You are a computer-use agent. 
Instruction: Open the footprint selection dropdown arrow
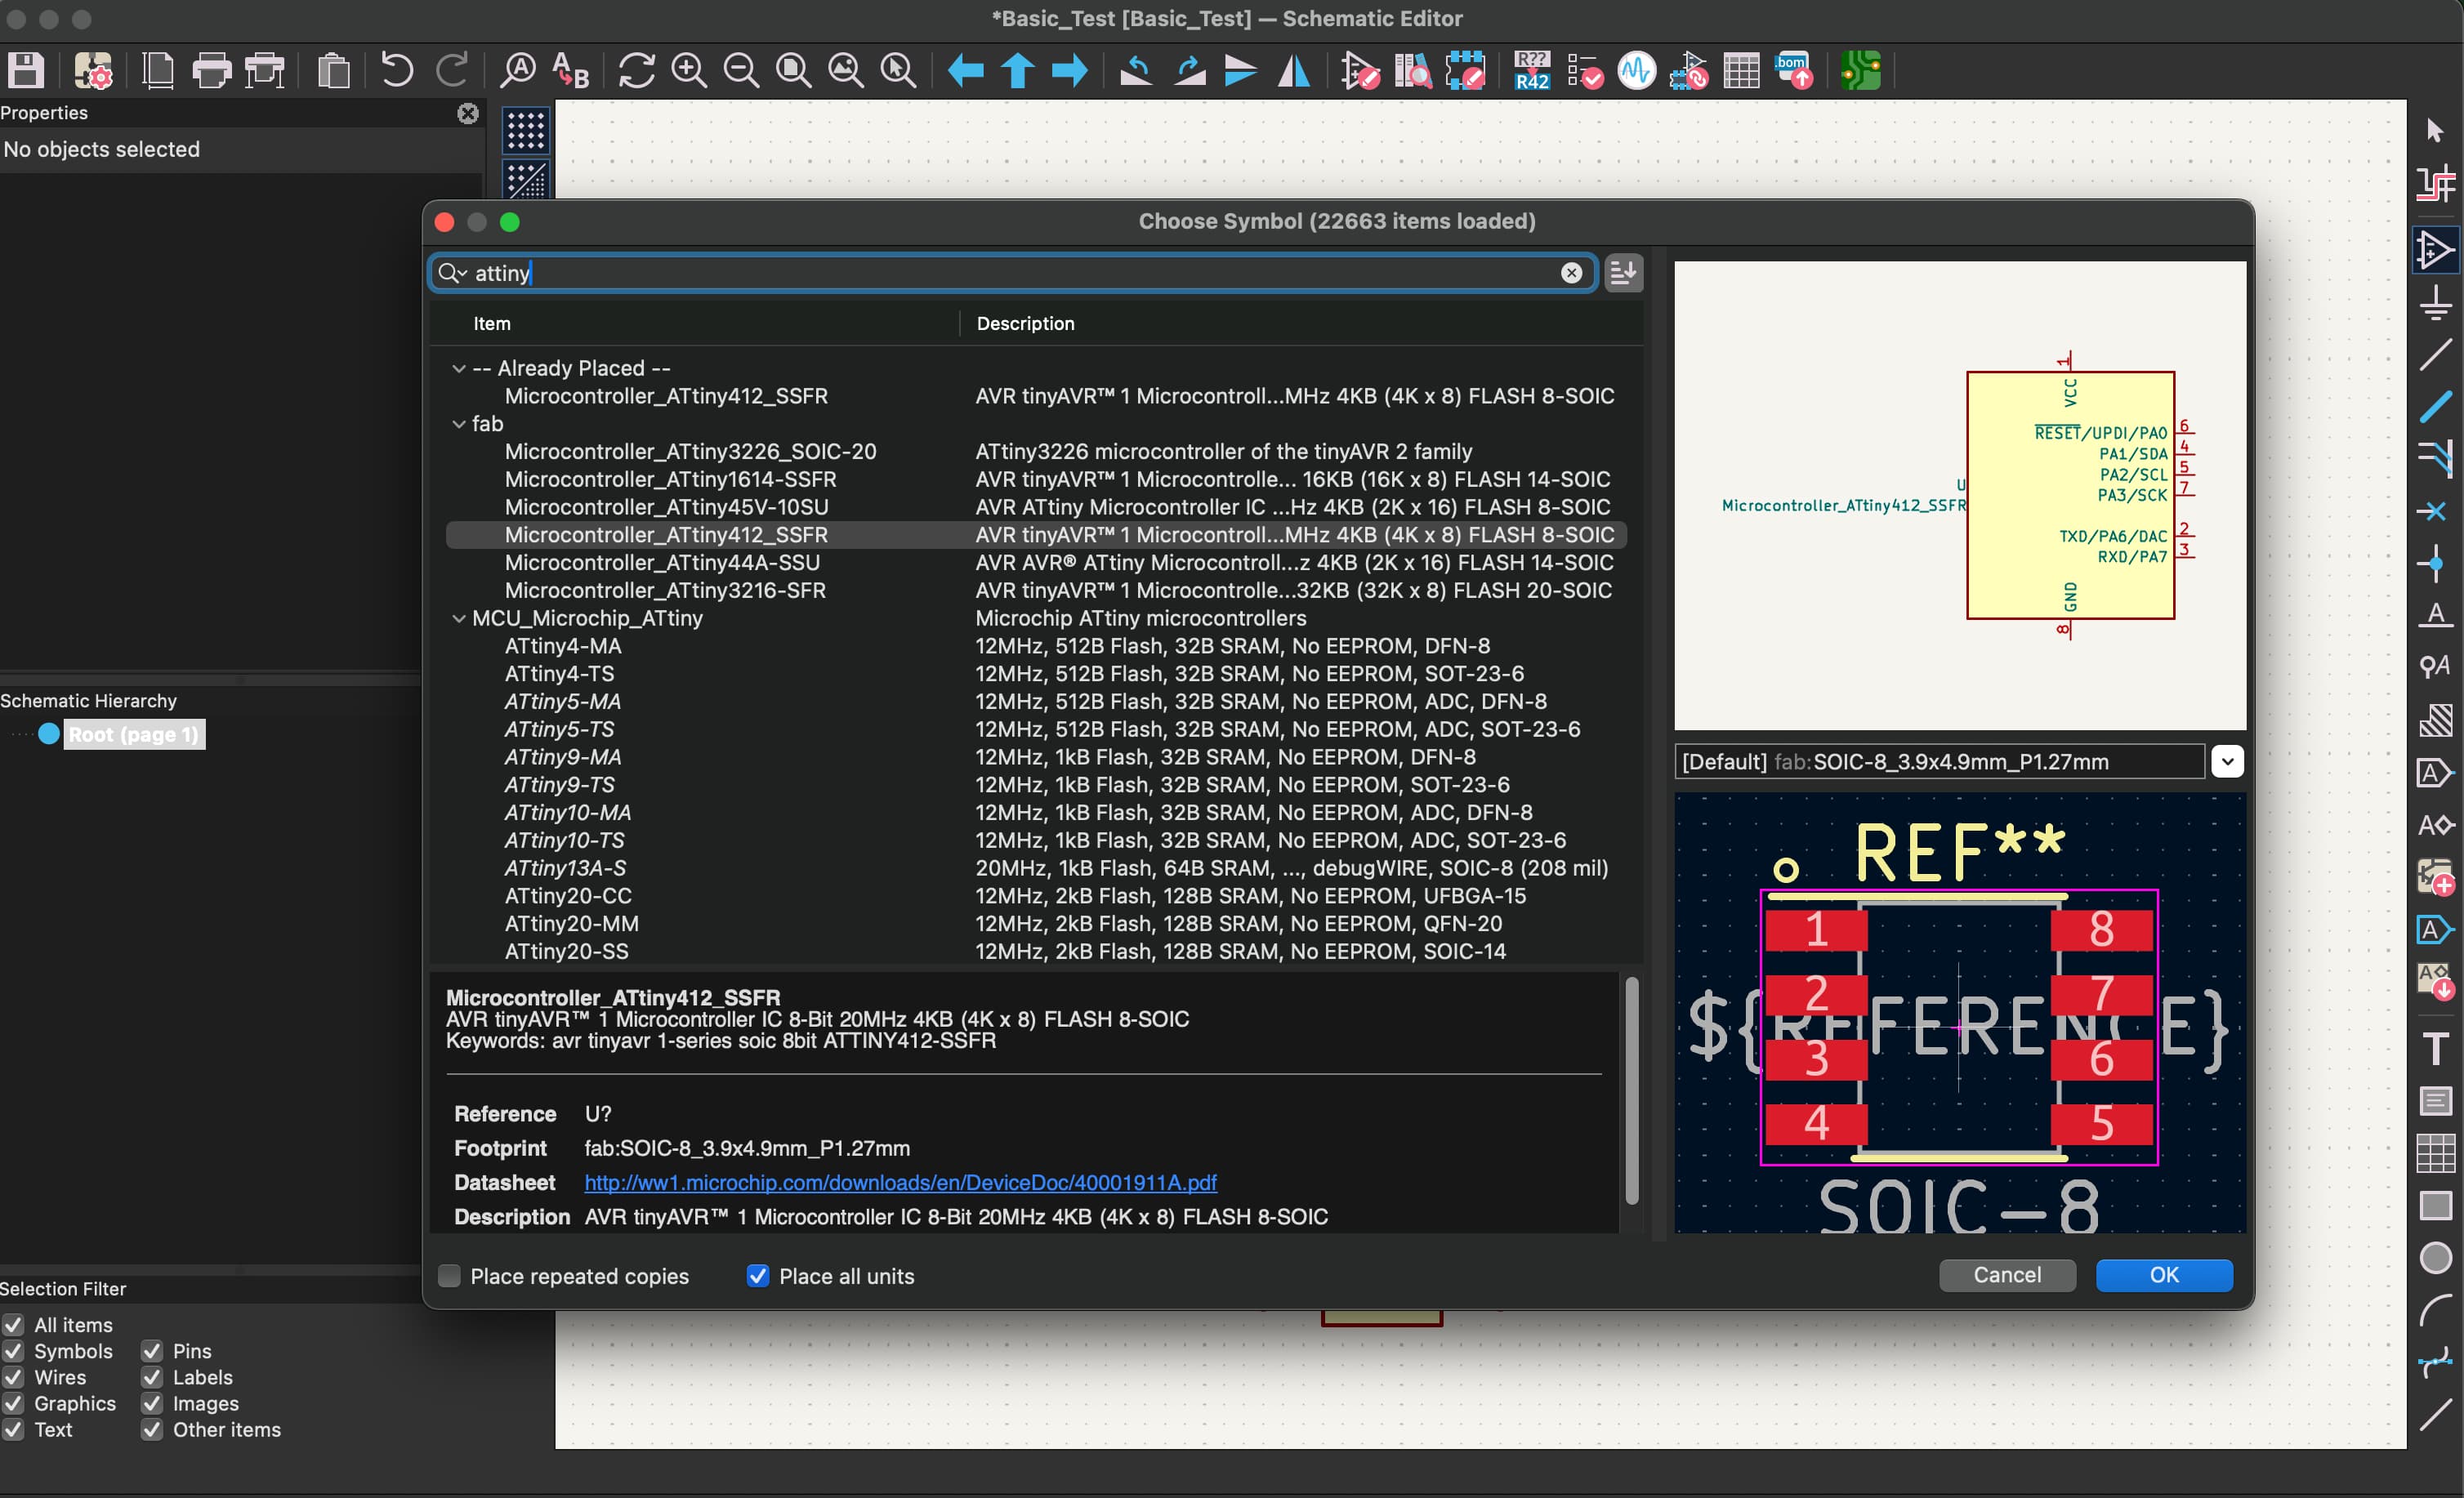point(2227,762)
